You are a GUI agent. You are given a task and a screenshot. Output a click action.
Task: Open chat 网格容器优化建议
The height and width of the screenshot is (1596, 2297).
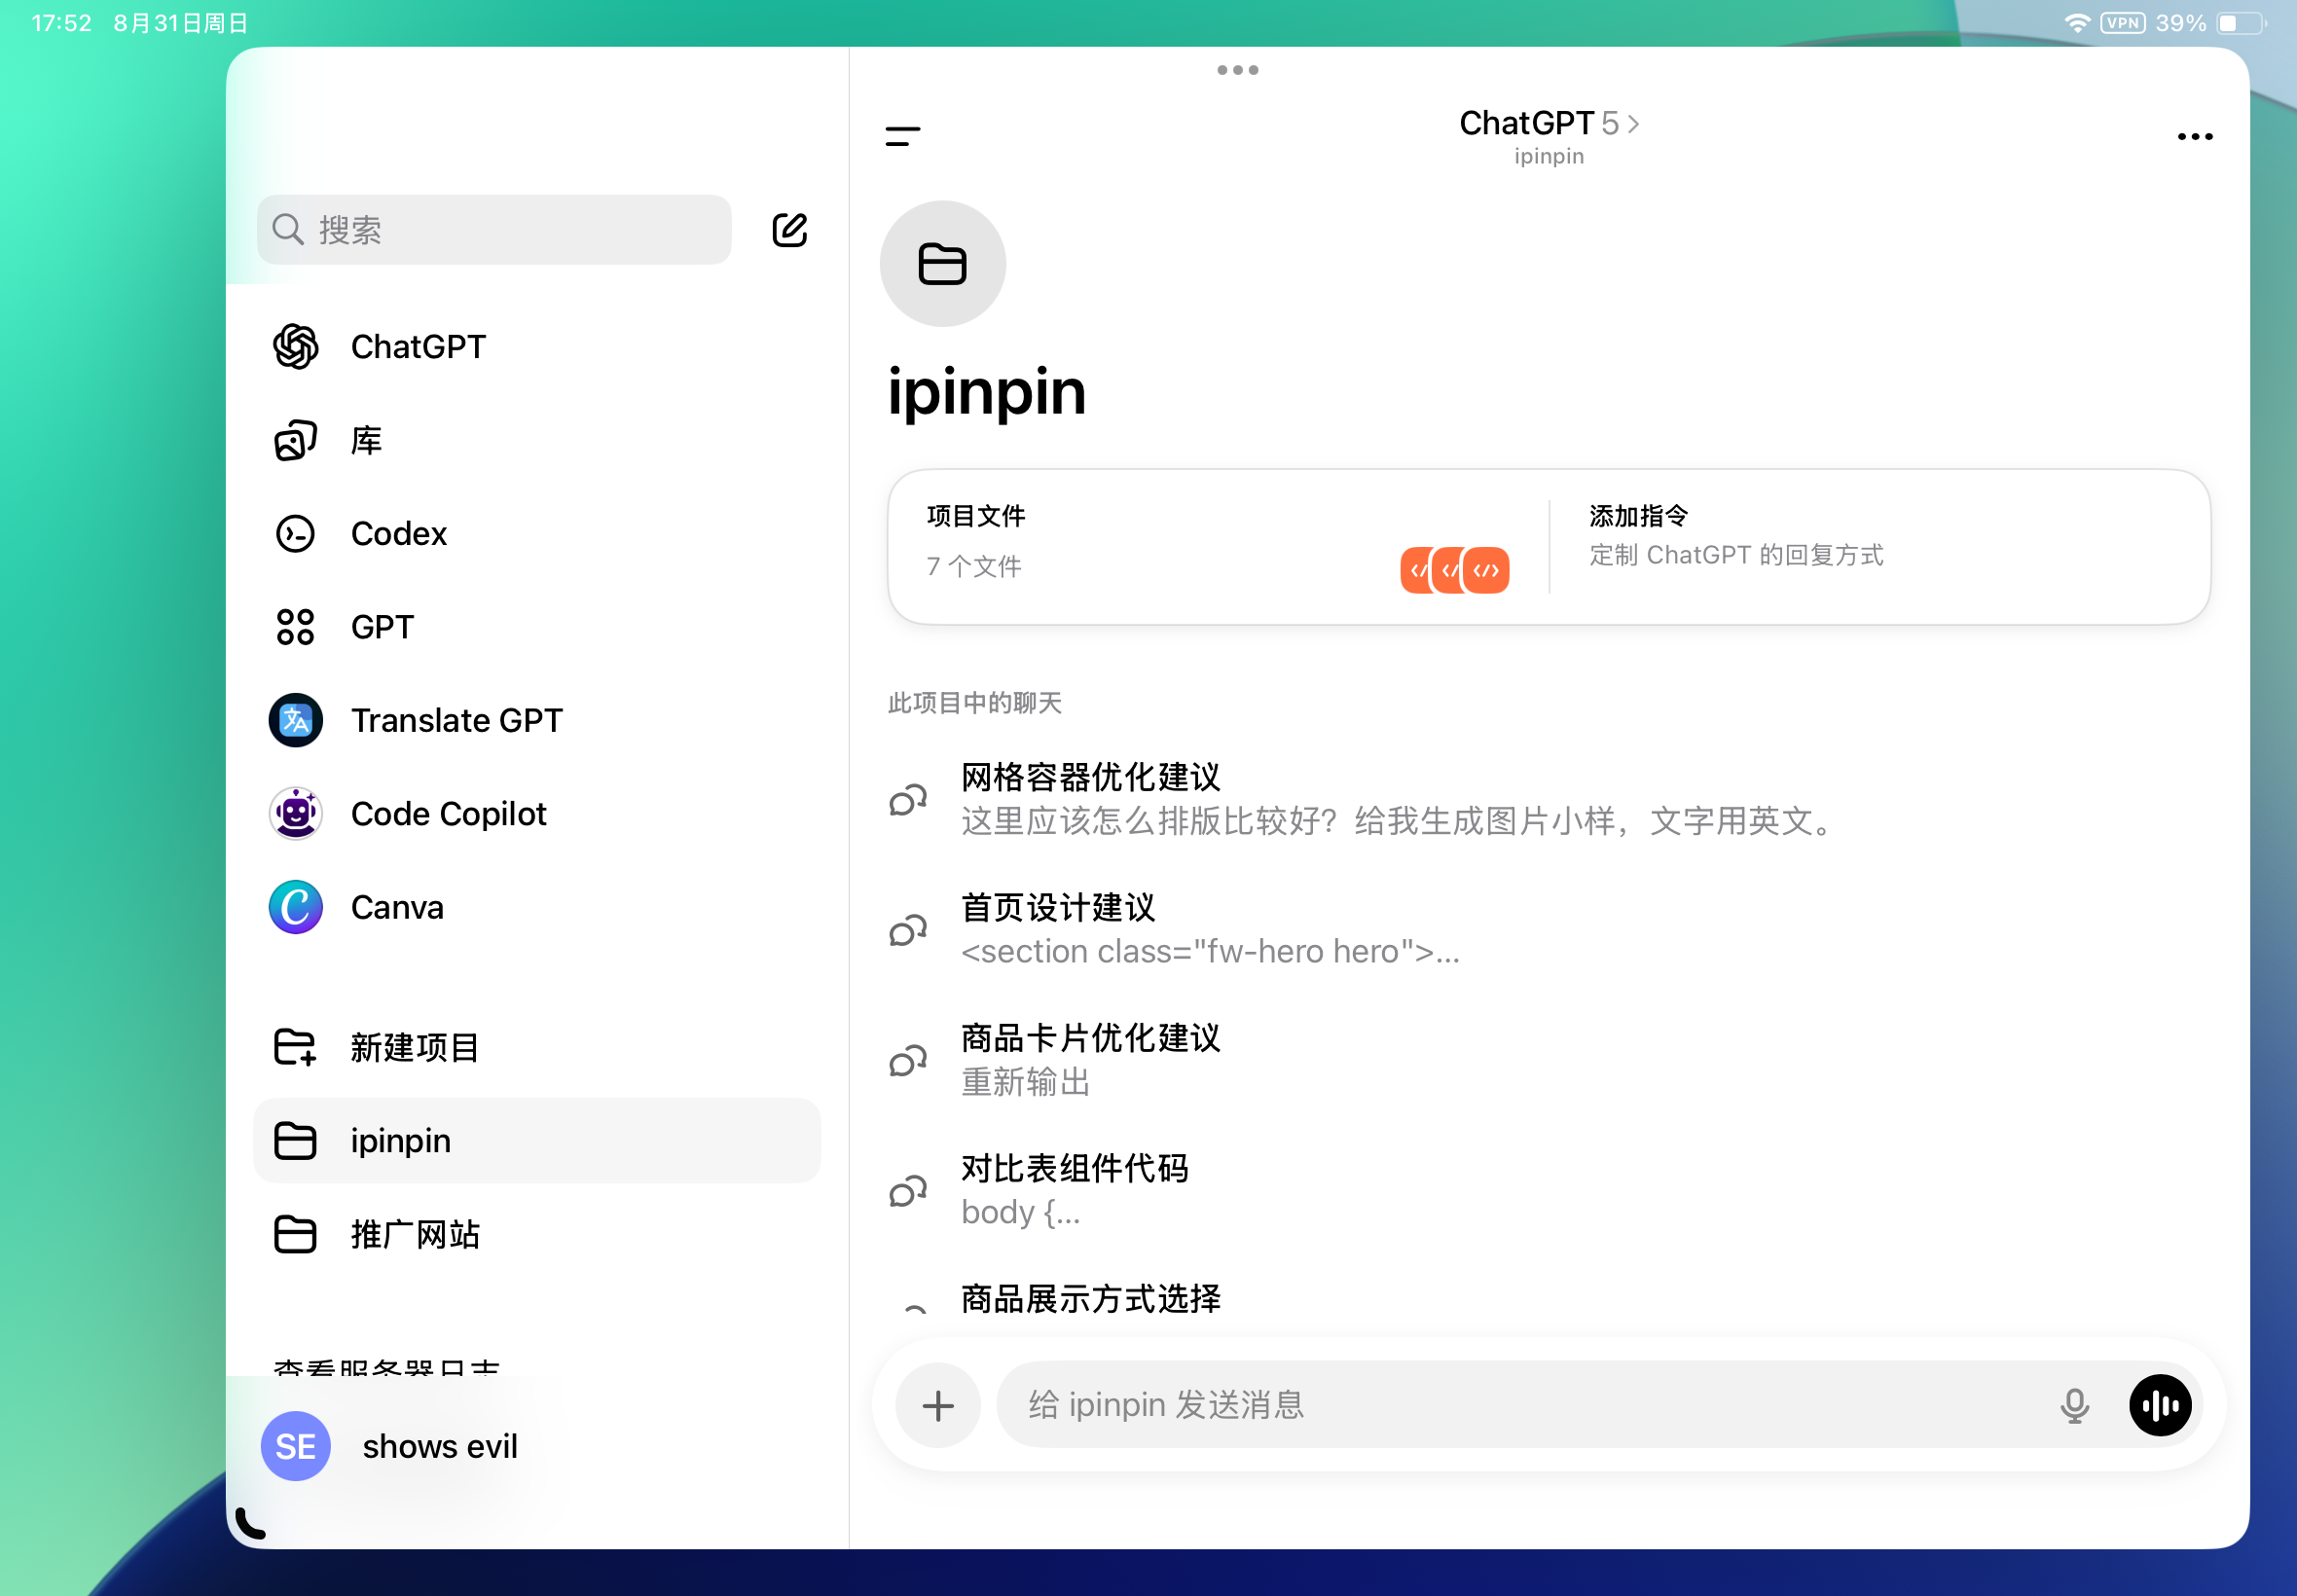click(1548, 800)
